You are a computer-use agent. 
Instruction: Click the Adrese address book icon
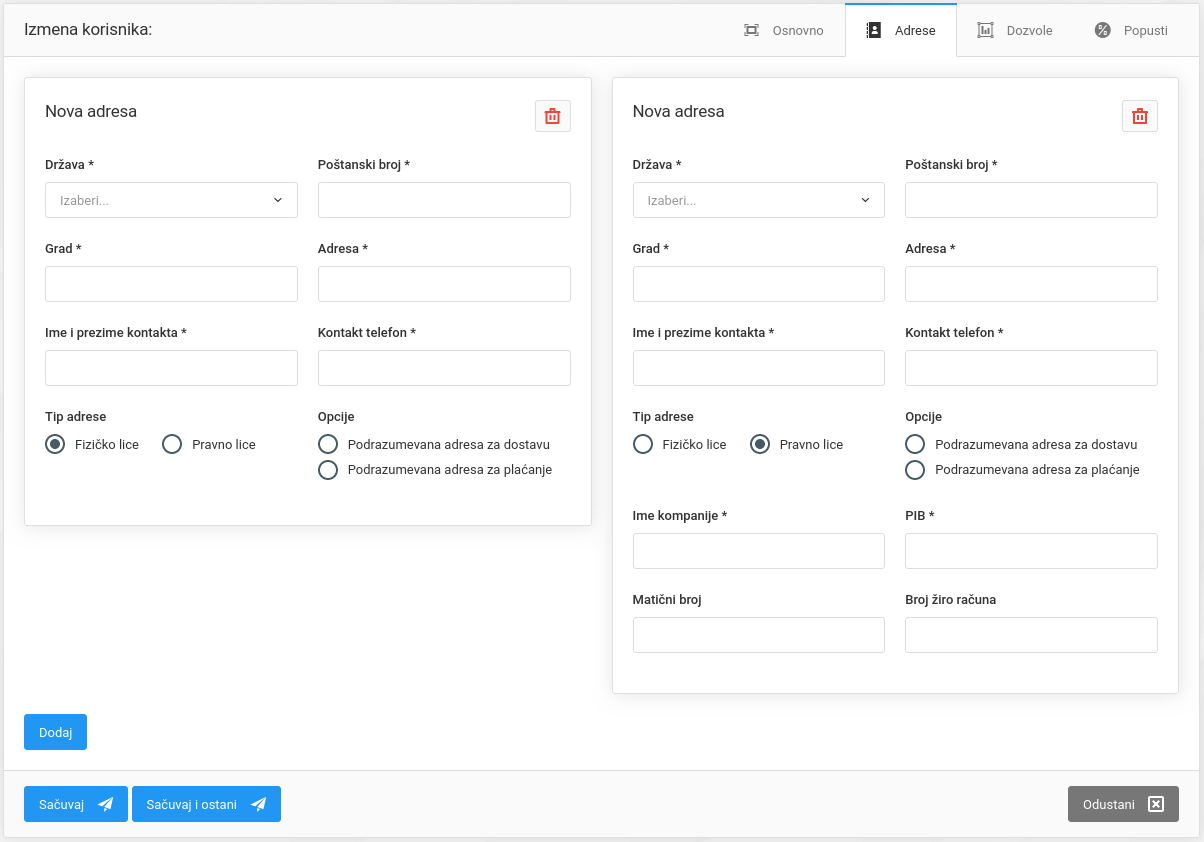(873, 30)
